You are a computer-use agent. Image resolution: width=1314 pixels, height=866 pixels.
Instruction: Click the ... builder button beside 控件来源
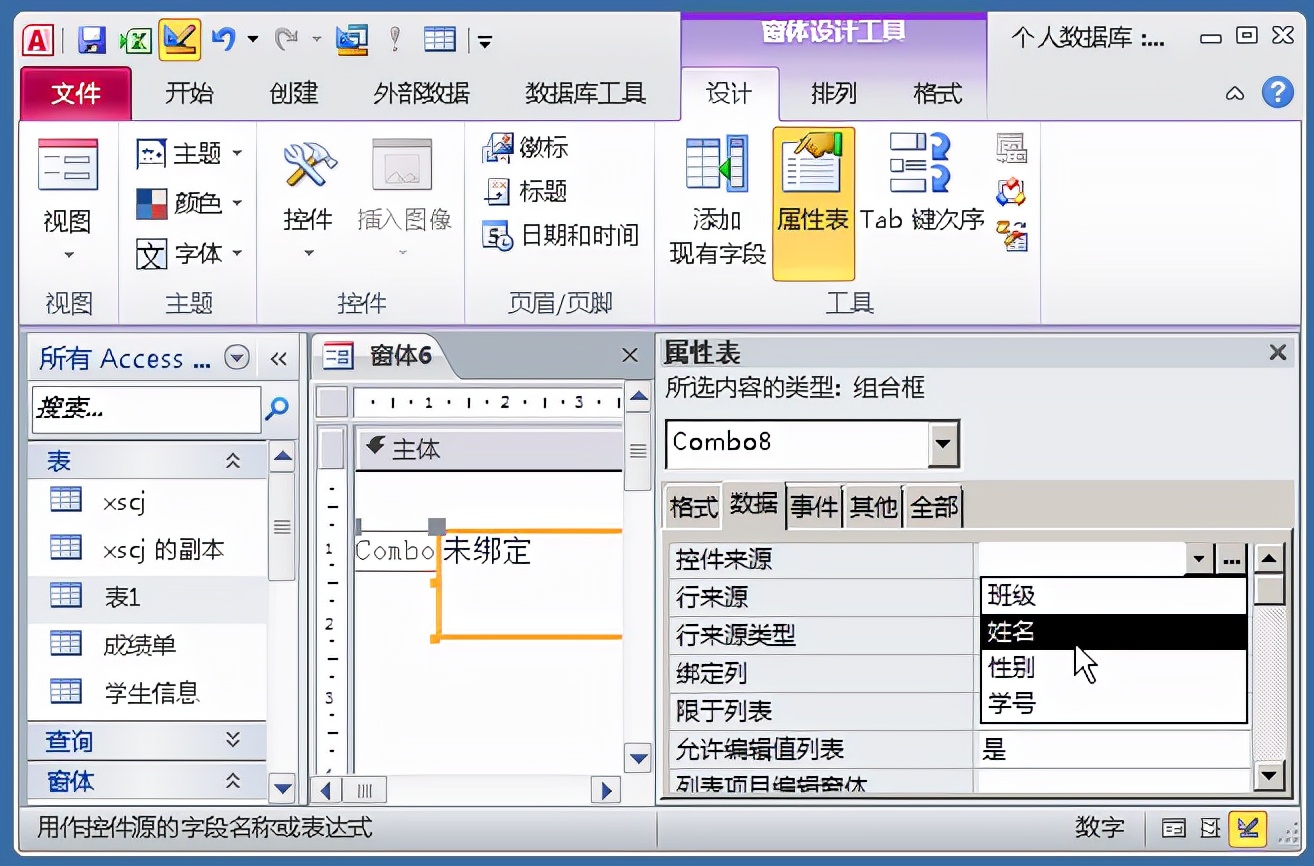coord(1231,559)
